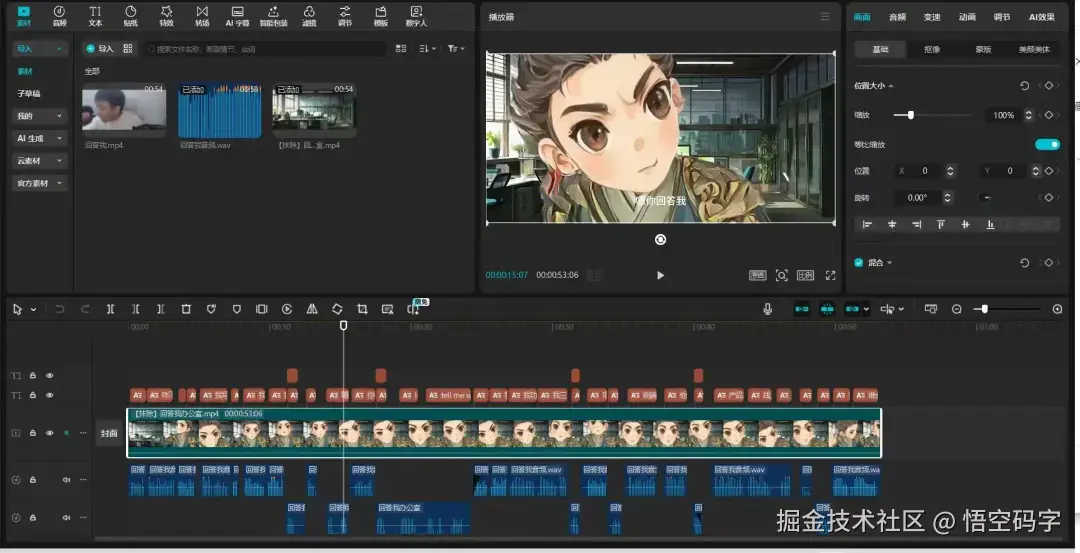Open the 模板 templates panel
Viewport: 1080px width, 553px height.
click(381, 16)
